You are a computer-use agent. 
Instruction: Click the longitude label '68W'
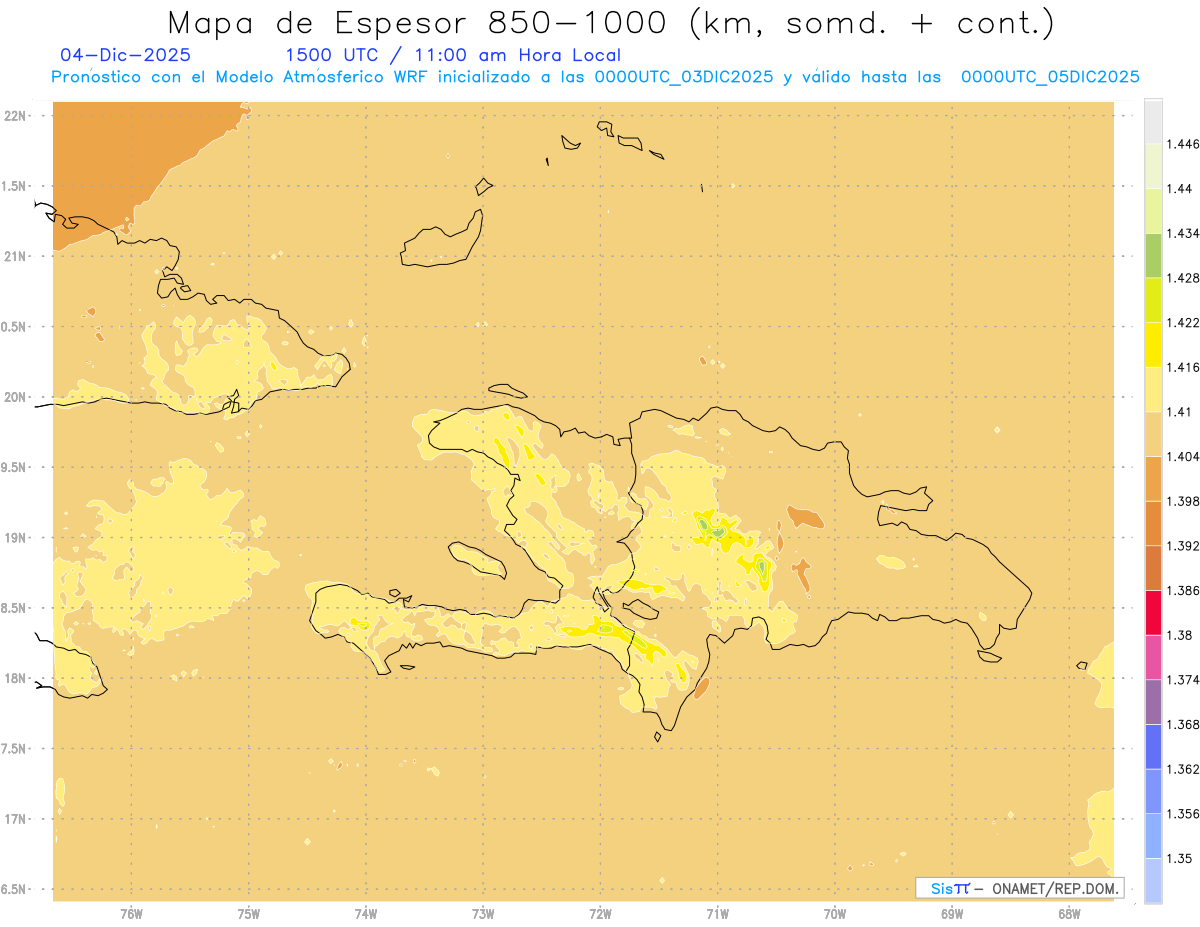[1069, 914]
